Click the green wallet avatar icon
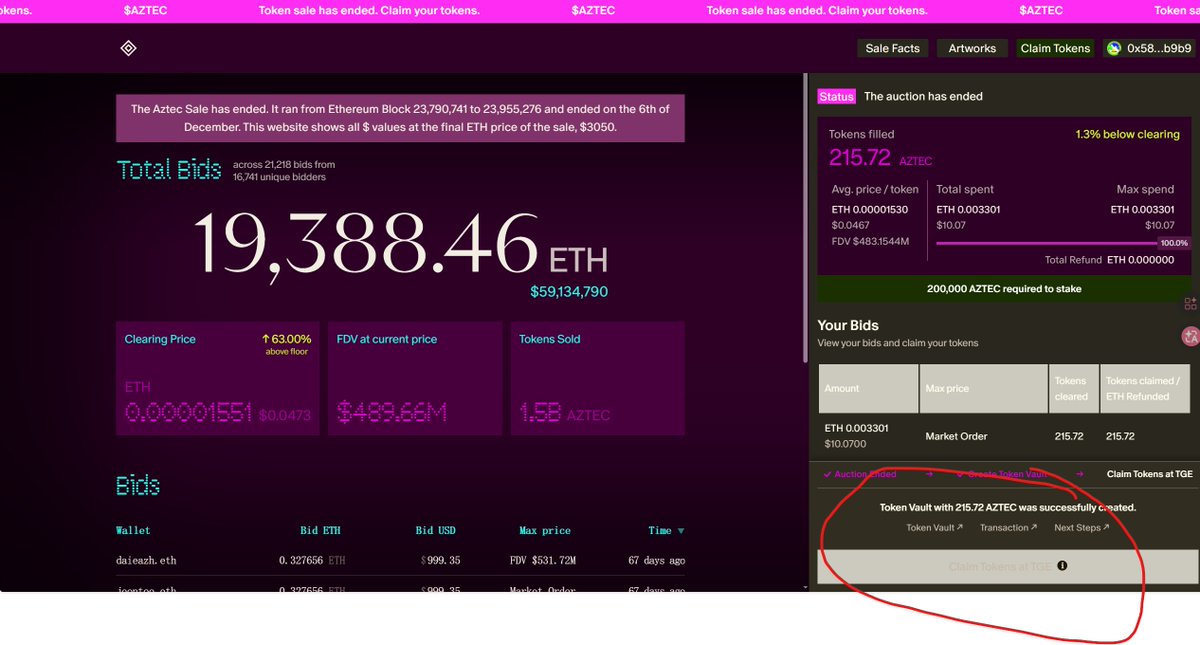1200x645 pixels. pos(1114,48)
